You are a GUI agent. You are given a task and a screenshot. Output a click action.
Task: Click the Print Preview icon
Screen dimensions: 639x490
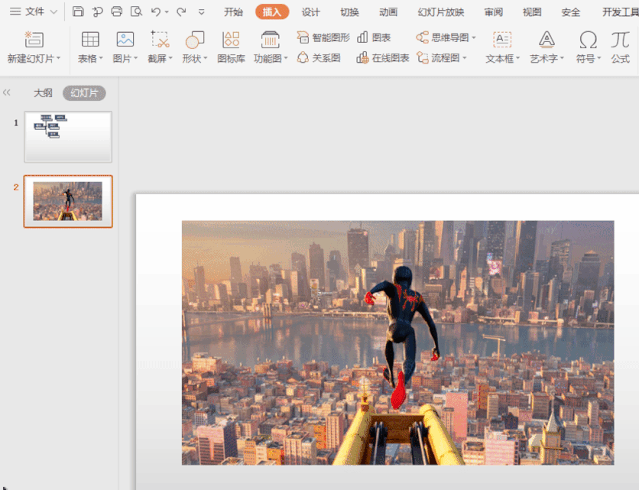(x=136, y=12)
